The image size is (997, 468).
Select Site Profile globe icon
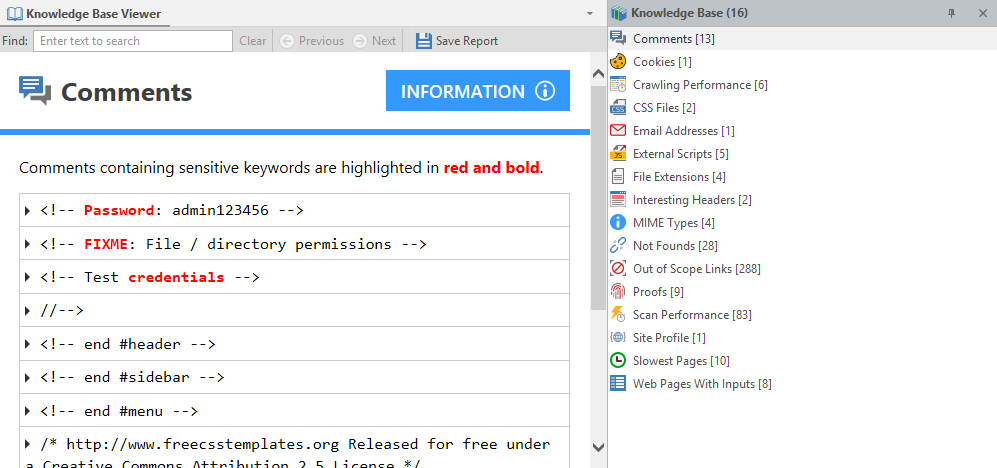point(618,338)
